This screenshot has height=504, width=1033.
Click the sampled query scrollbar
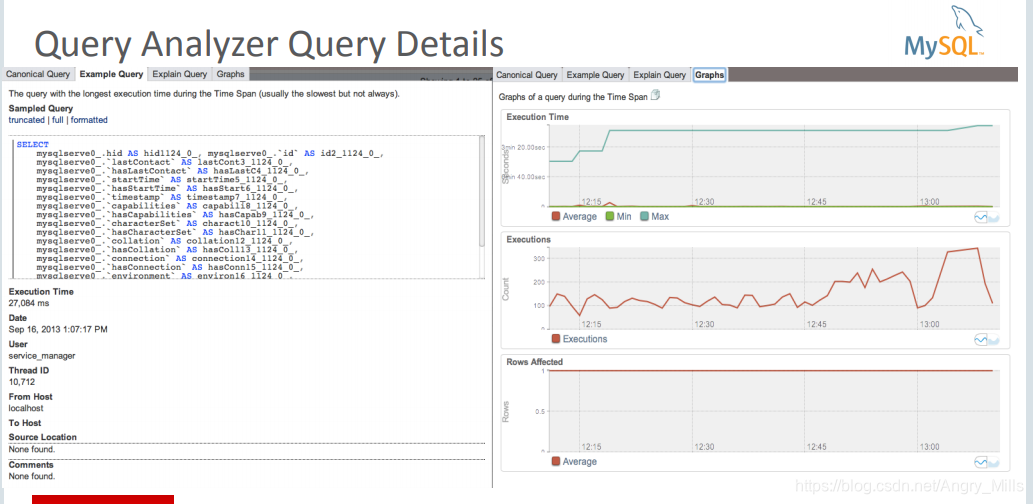pos(482,191)
